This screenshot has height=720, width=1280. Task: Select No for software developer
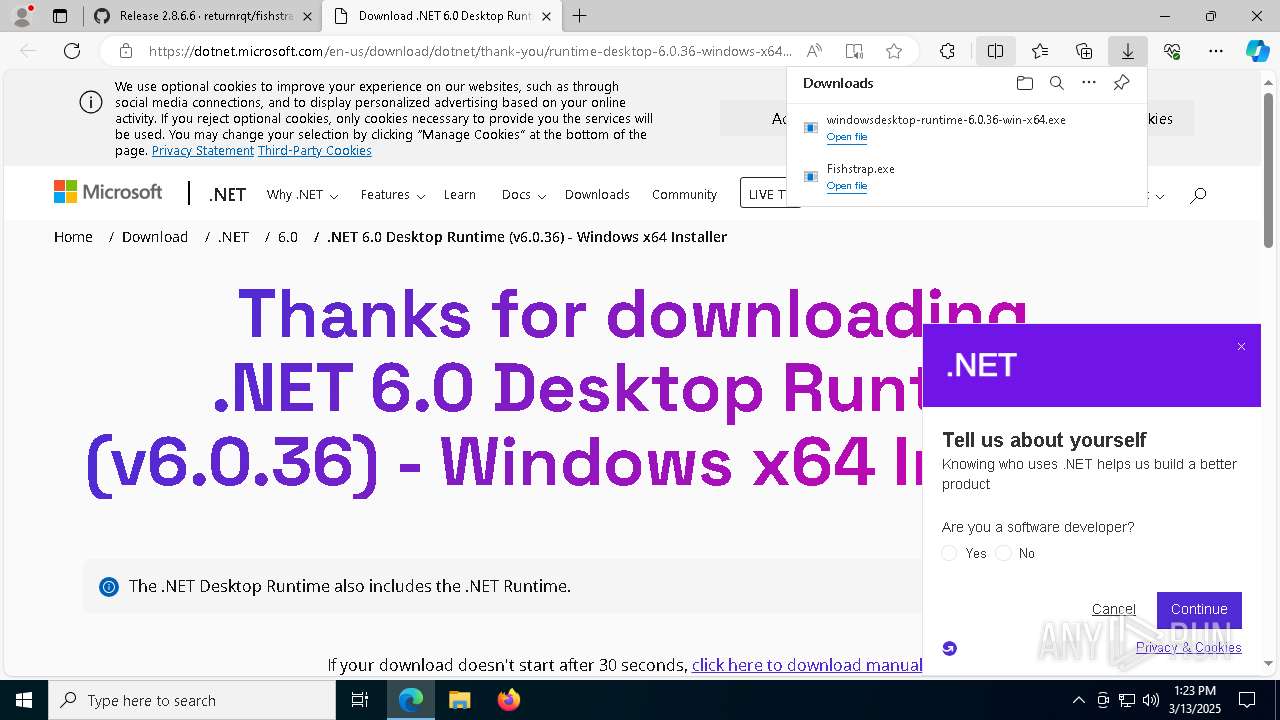[1004, 553]
